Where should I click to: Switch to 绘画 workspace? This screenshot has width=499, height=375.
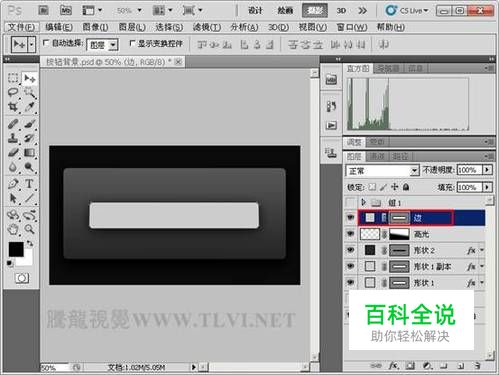(285, 11)
